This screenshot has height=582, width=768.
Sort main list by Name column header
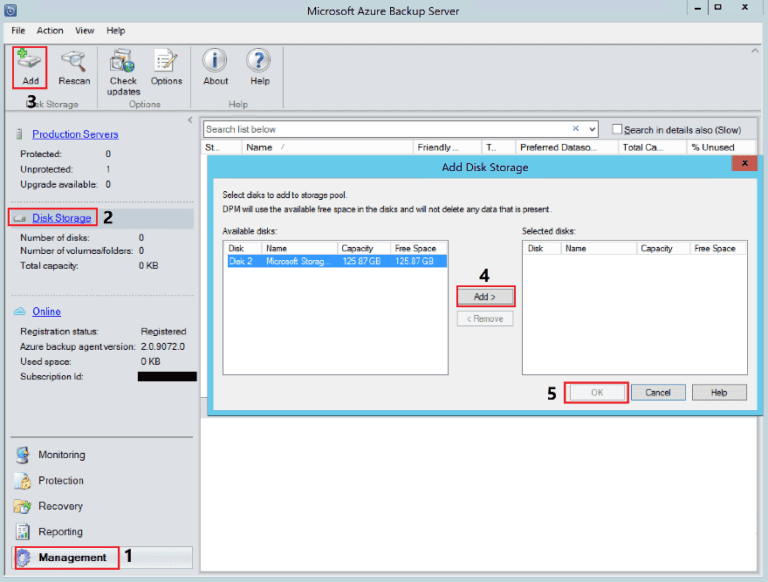tap(327, 147)
